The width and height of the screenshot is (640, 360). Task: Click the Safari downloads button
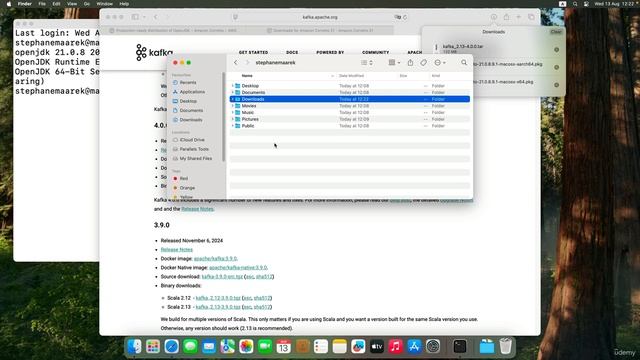(493, 17)
